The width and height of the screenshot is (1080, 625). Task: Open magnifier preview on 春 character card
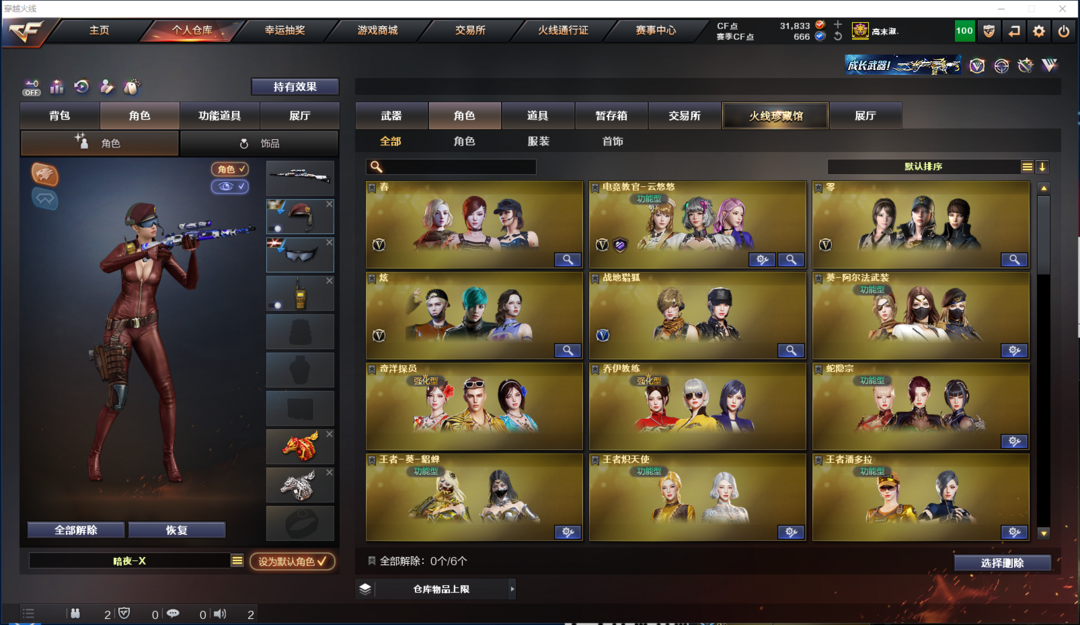click(568, 260)
